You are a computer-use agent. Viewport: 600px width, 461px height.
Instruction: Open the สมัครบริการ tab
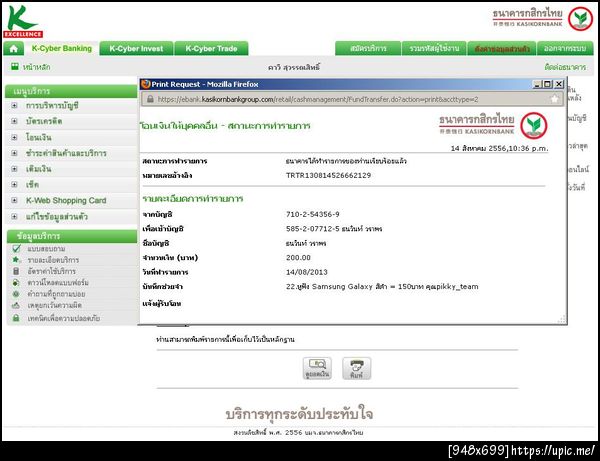pyautogui.click(x=368, y=49)
